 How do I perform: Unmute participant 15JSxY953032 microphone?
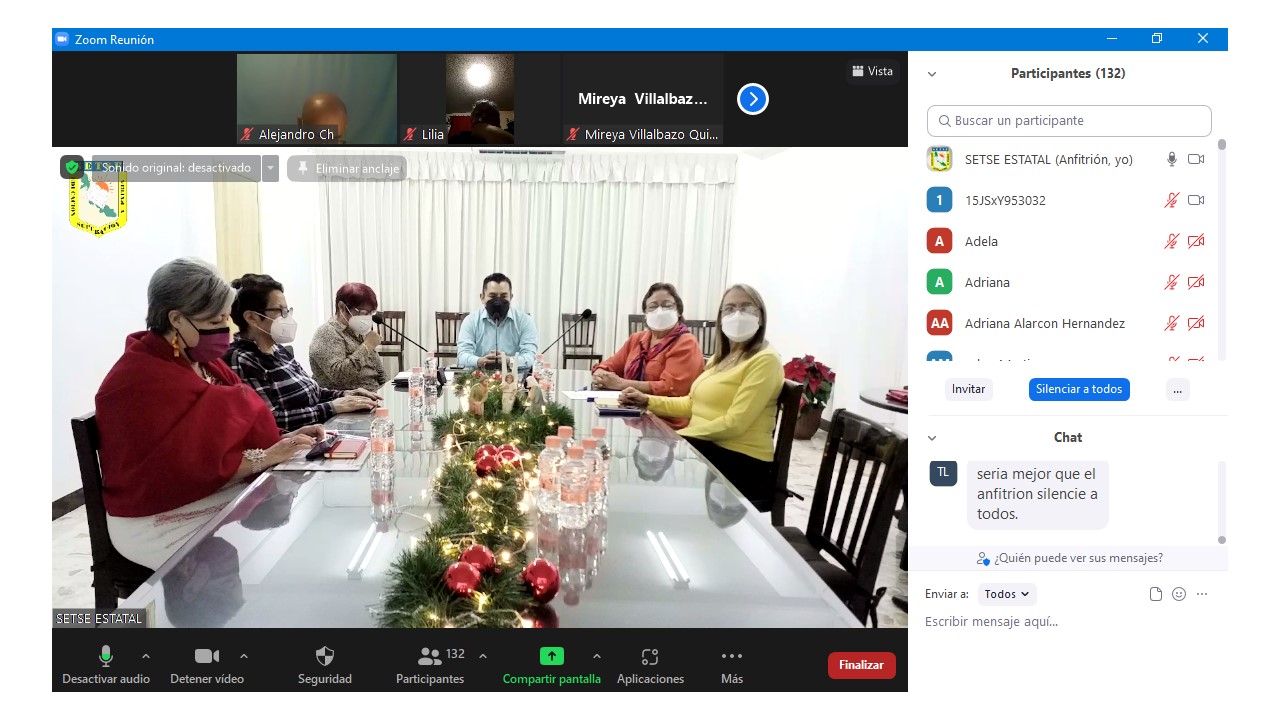pos(1172,200)
